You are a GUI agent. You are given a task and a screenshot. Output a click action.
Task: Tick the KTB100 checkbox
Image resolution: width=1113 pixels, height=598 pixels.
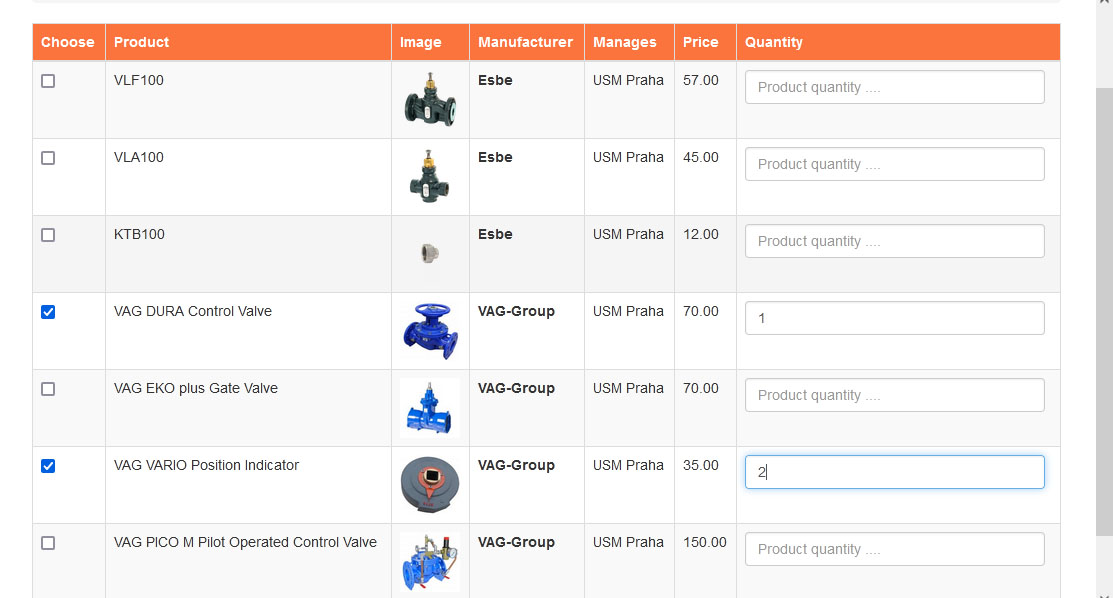pyautogui.click(x=48, y=235)
